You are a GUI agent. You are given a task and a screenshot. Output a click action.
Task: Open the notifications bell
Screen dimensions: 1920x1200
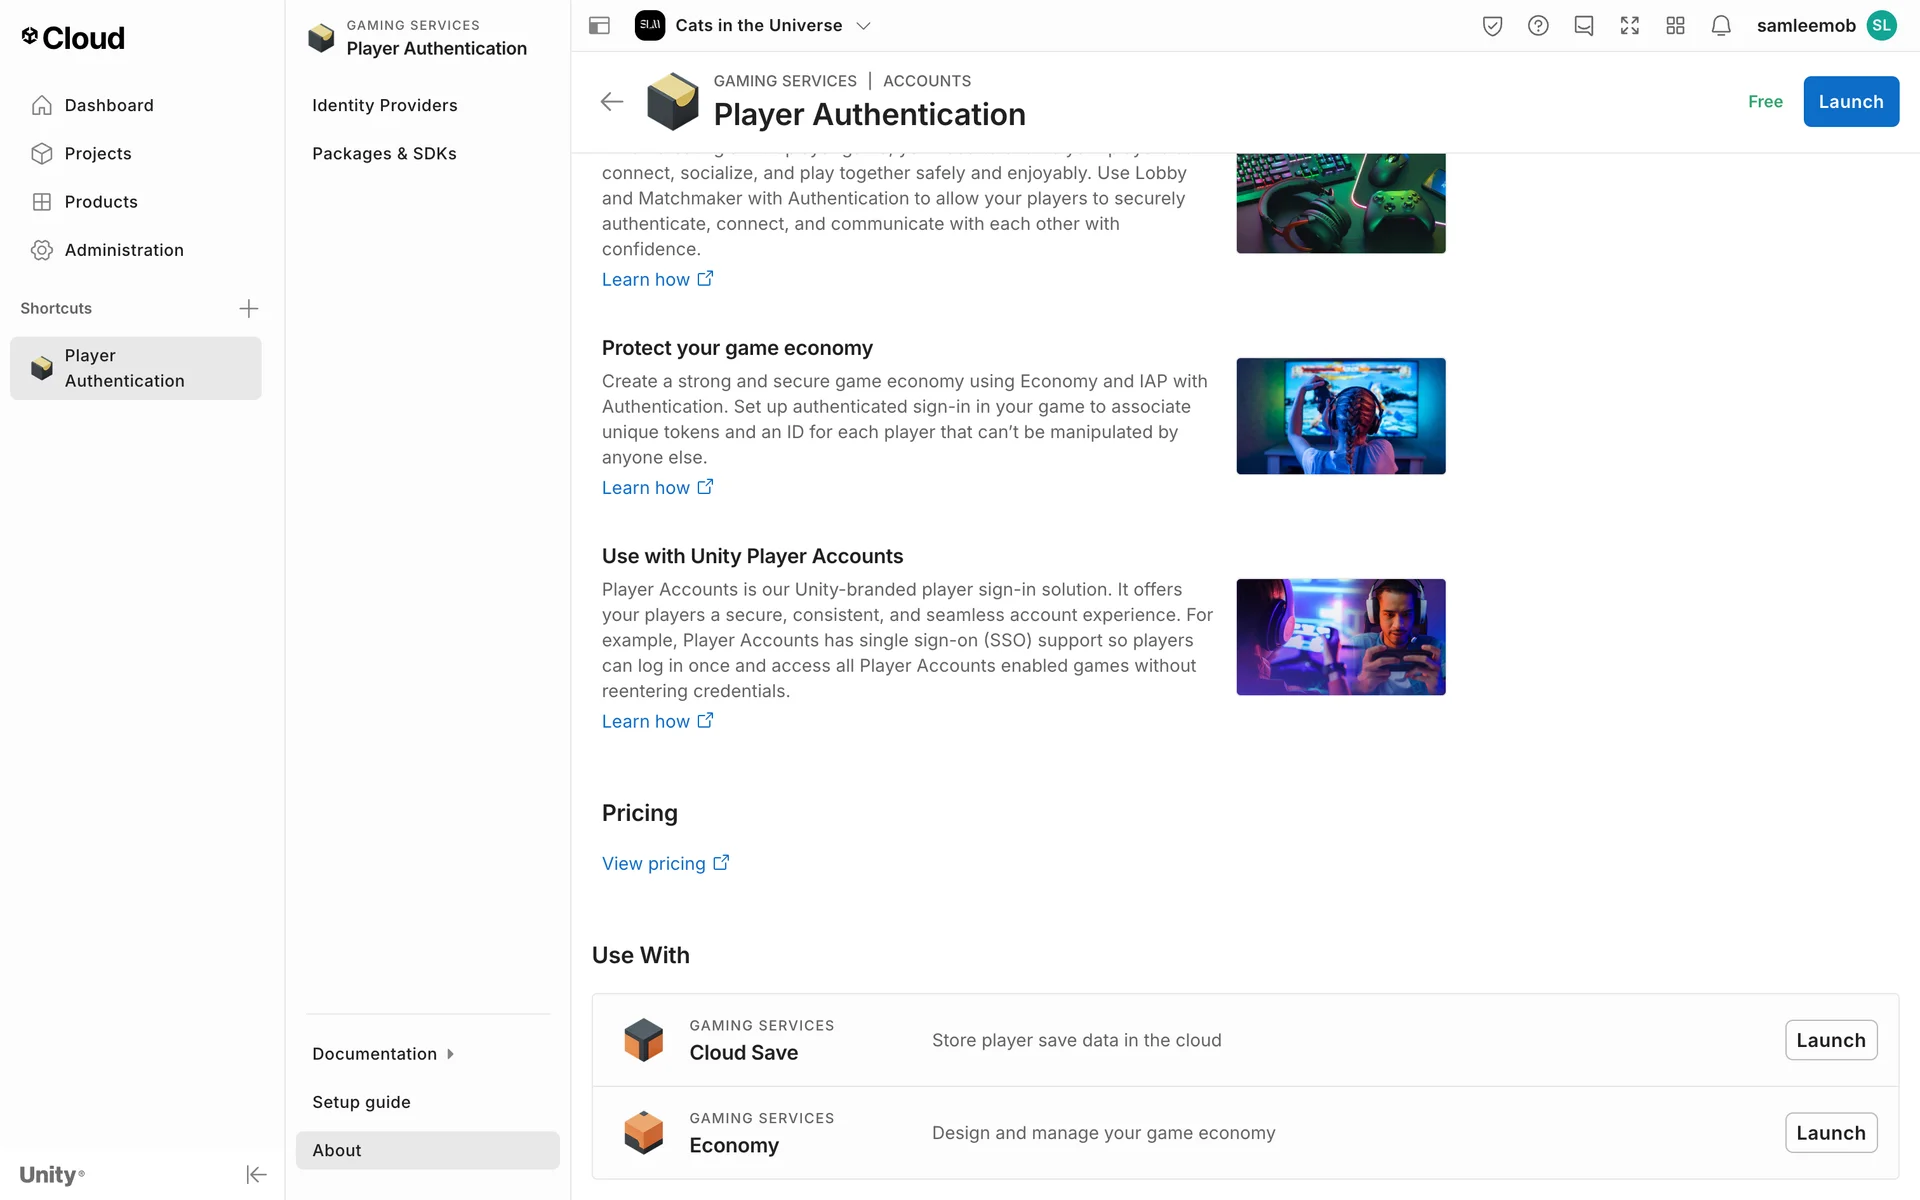pos(1721,26)
